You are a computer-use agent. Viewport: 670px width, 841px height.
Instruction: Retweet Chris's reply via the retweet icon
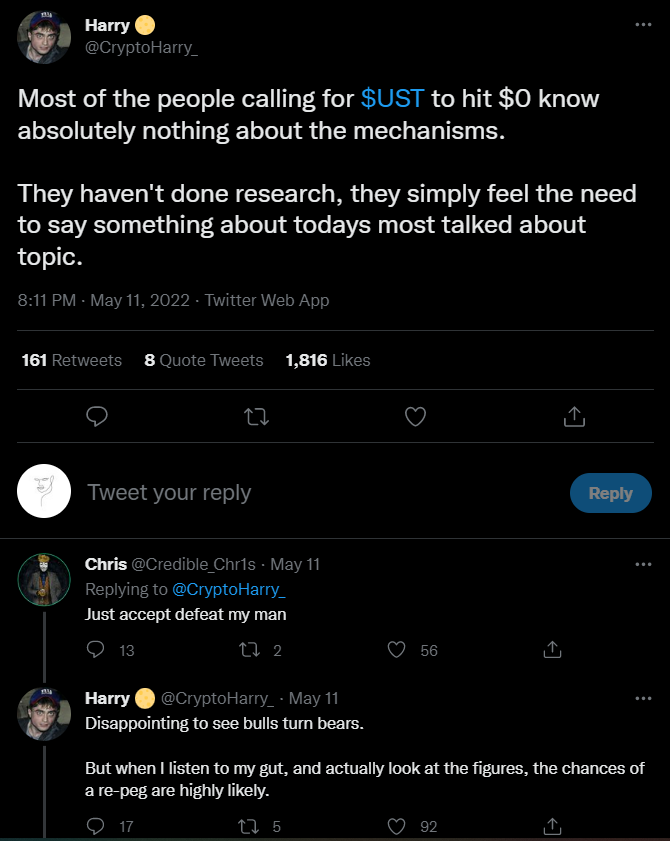pyautogui.click(x=252, y=650)
